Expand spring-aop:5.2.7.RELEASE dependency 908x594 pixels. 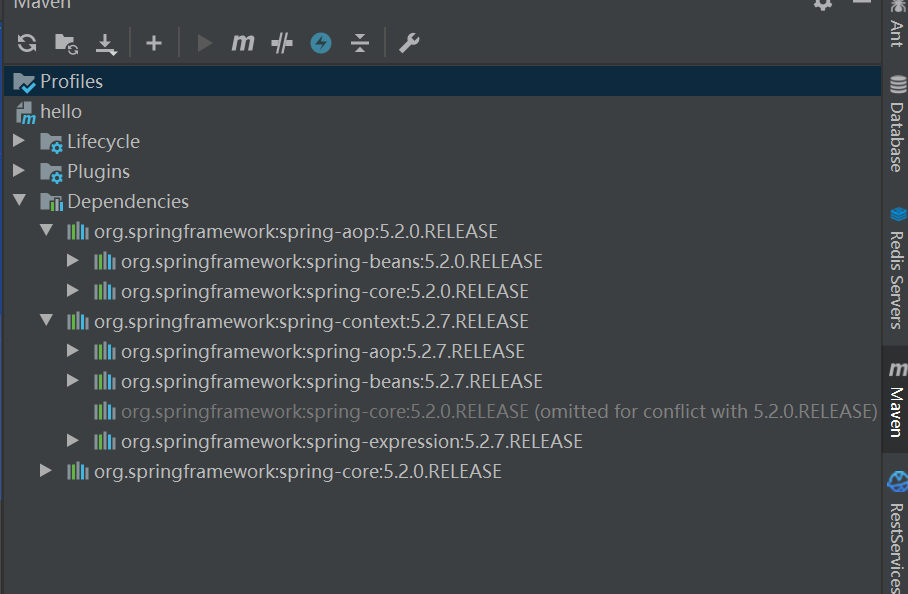pyautogui.click(x=72, y=350)
